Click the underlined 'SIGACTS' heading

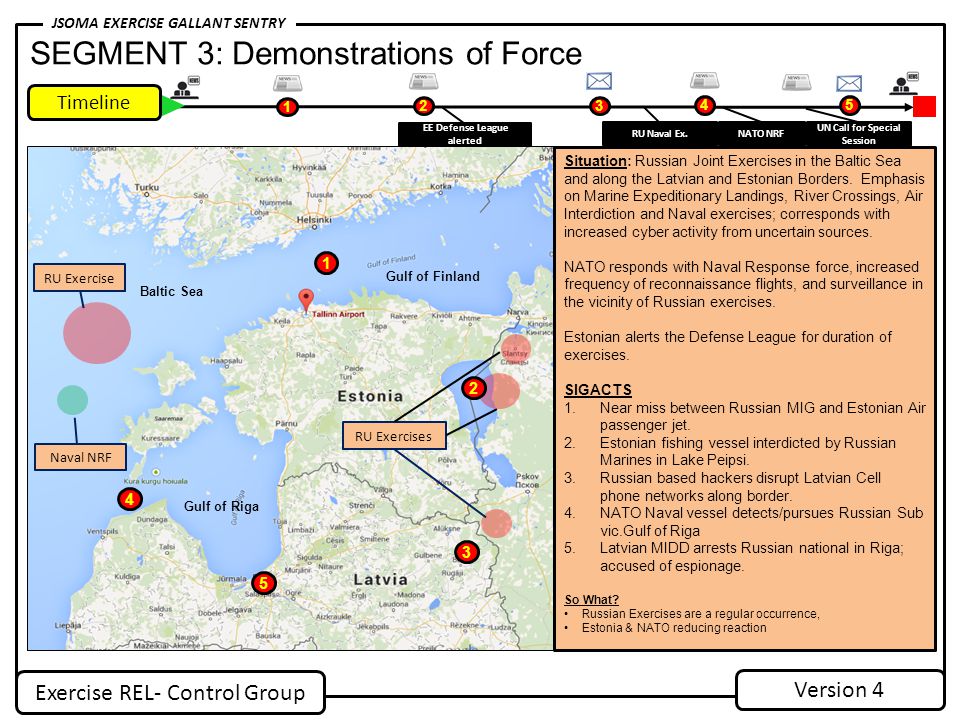coord(598,390)
